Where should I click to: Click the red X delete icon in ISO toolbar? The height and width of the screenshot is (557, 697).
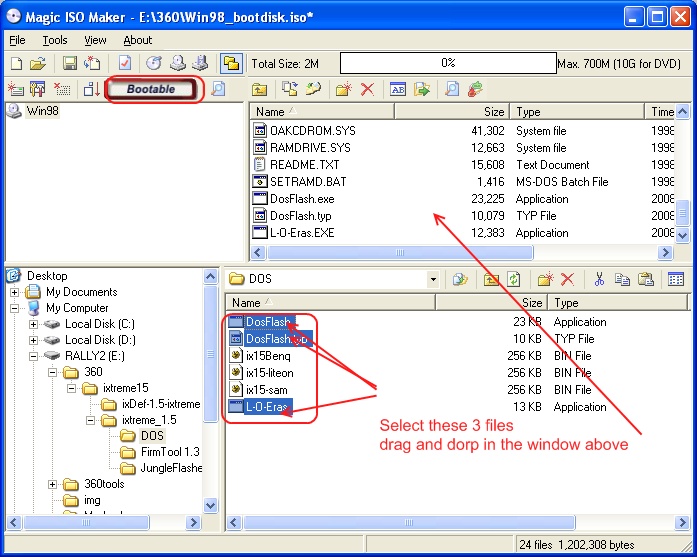coord(367,89)
